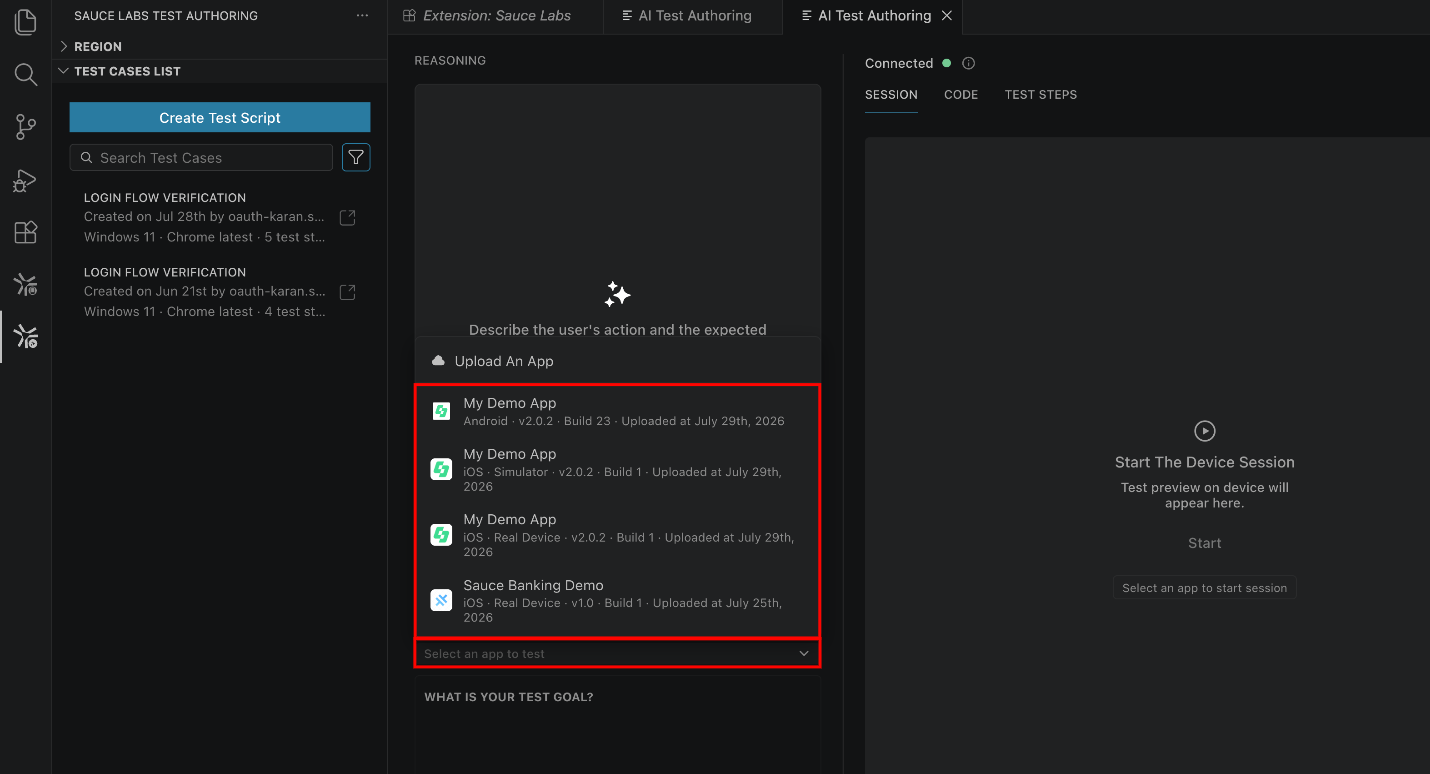This screenshot has width=1430, height=774.
Task: Open the 'Select an app to test' dropdown
Action: click(x=617, y=654)
